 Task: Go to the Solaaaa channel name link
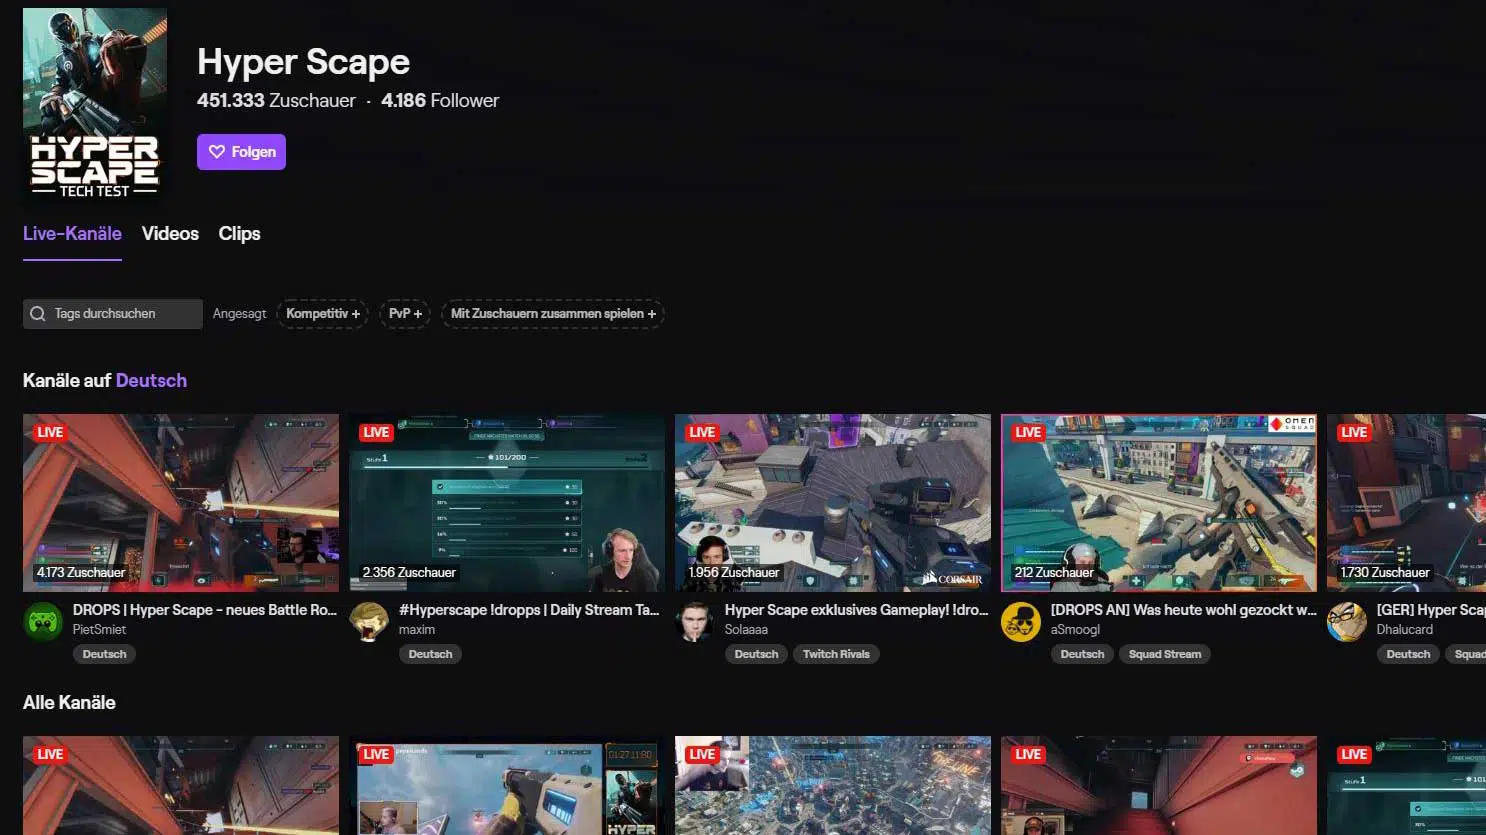coord(746,629)
